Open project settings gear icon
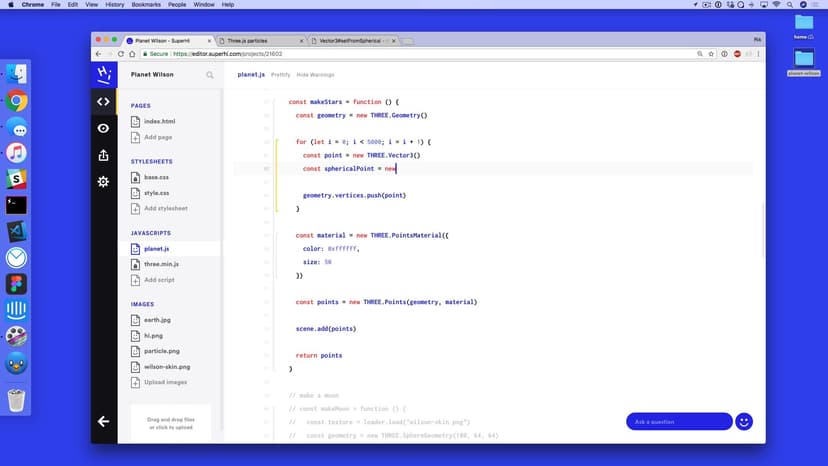828x466 pixels. coord(103,181)
